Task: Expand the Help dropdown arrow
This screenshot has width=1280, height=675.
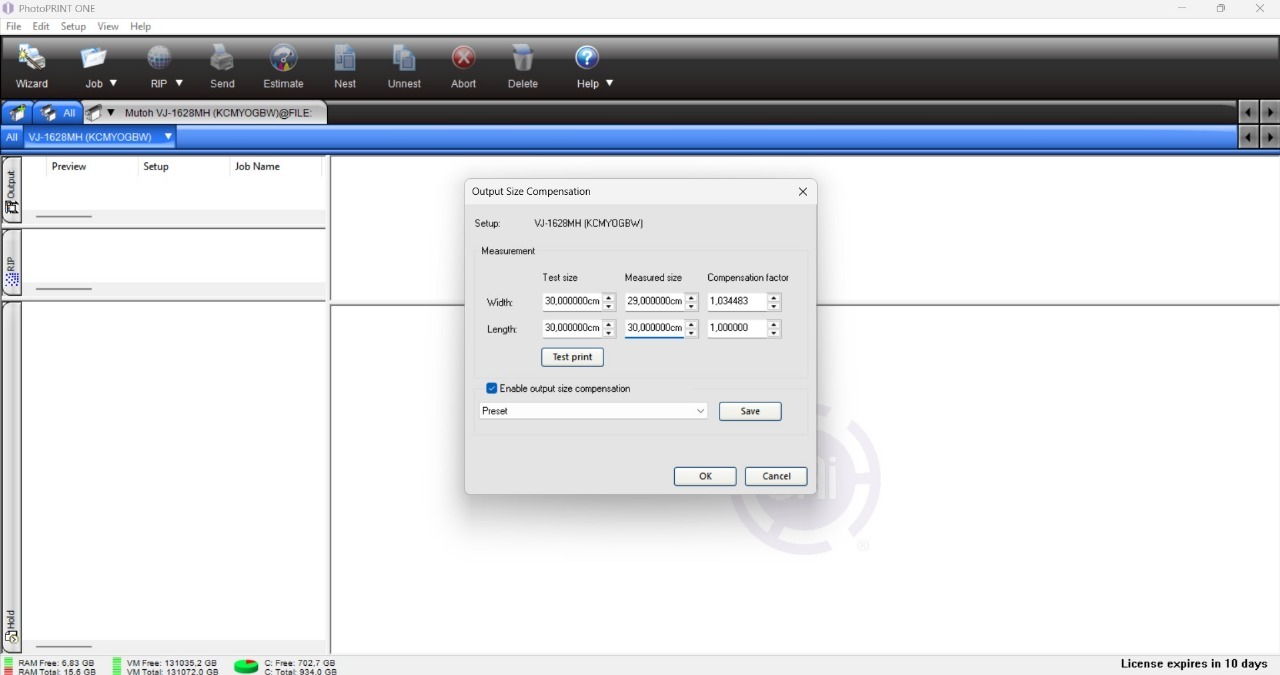Action: (x=609, y=83)
